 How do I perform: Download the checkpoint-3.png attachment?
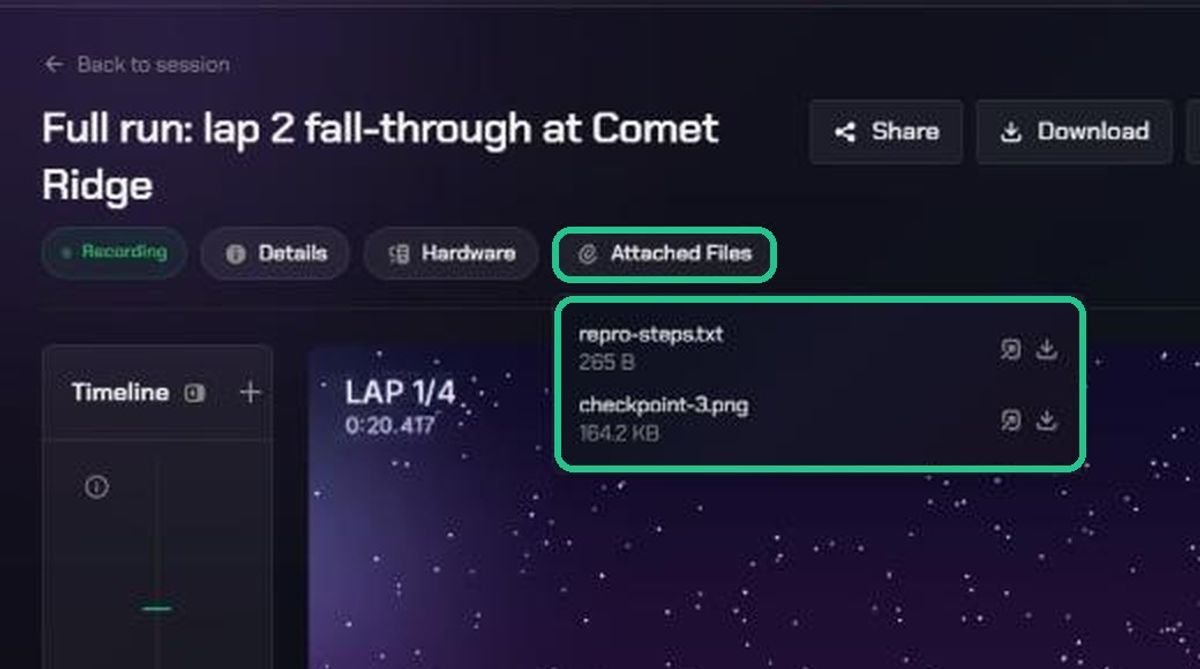(1046, 421)
